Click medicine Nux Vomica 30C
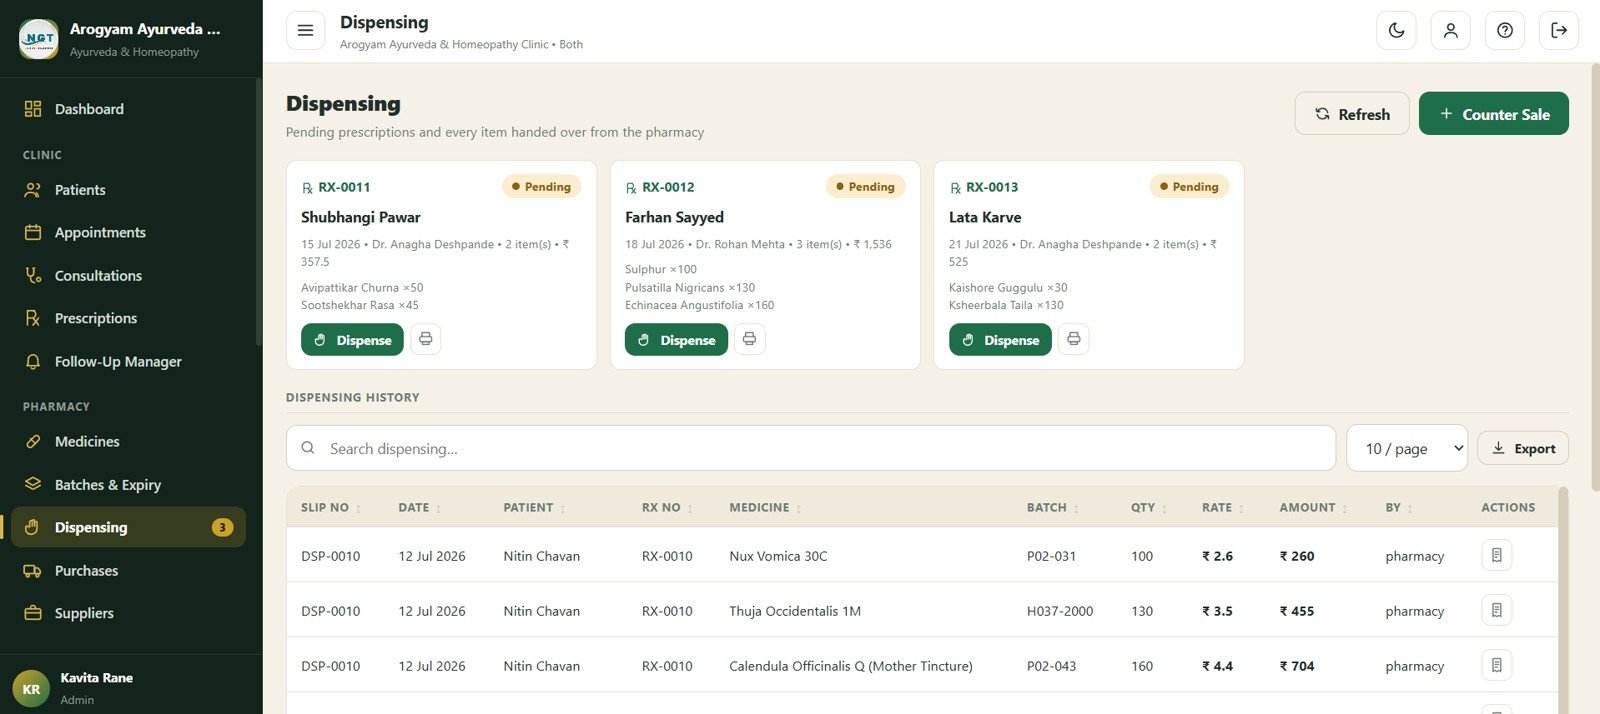This screenshot has height=714, width=1600. pos(778,556)
